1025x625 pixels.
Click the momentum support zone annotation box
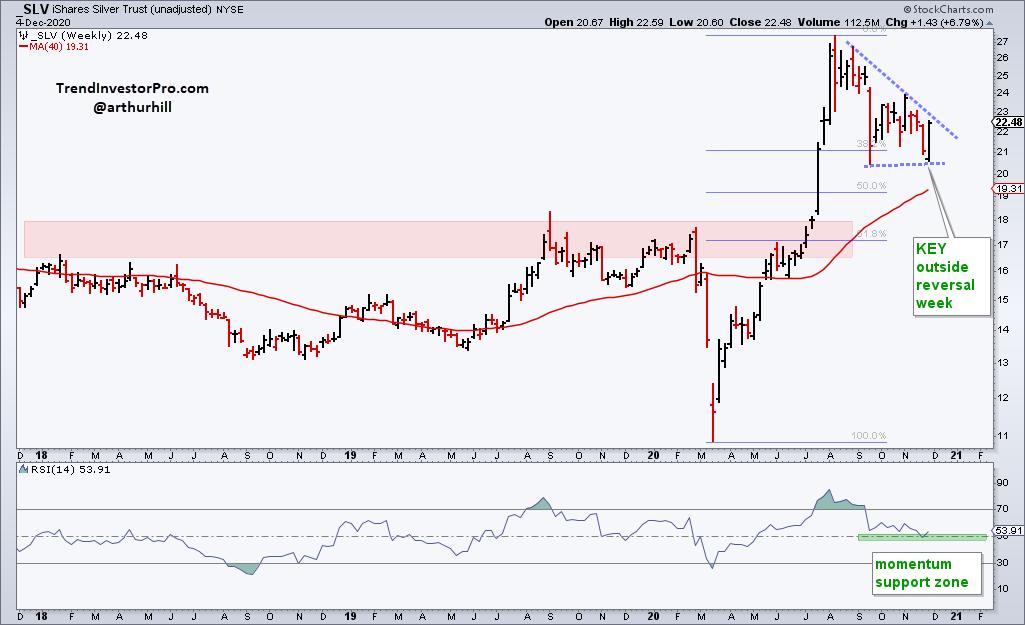(920, 573)
